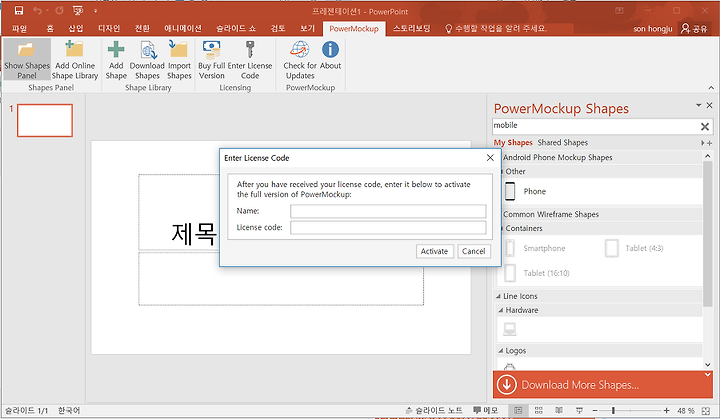Select the PowerMockup ribbon tab
This screenshot has width=720, height=419.
pyautogui.click(x=354, y=28)
